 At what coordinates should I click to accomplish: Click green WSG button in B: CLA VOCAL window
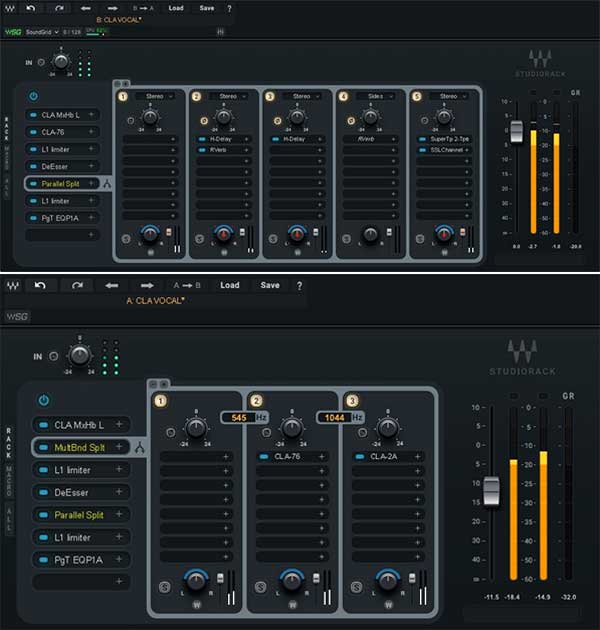tap(13, 32)
